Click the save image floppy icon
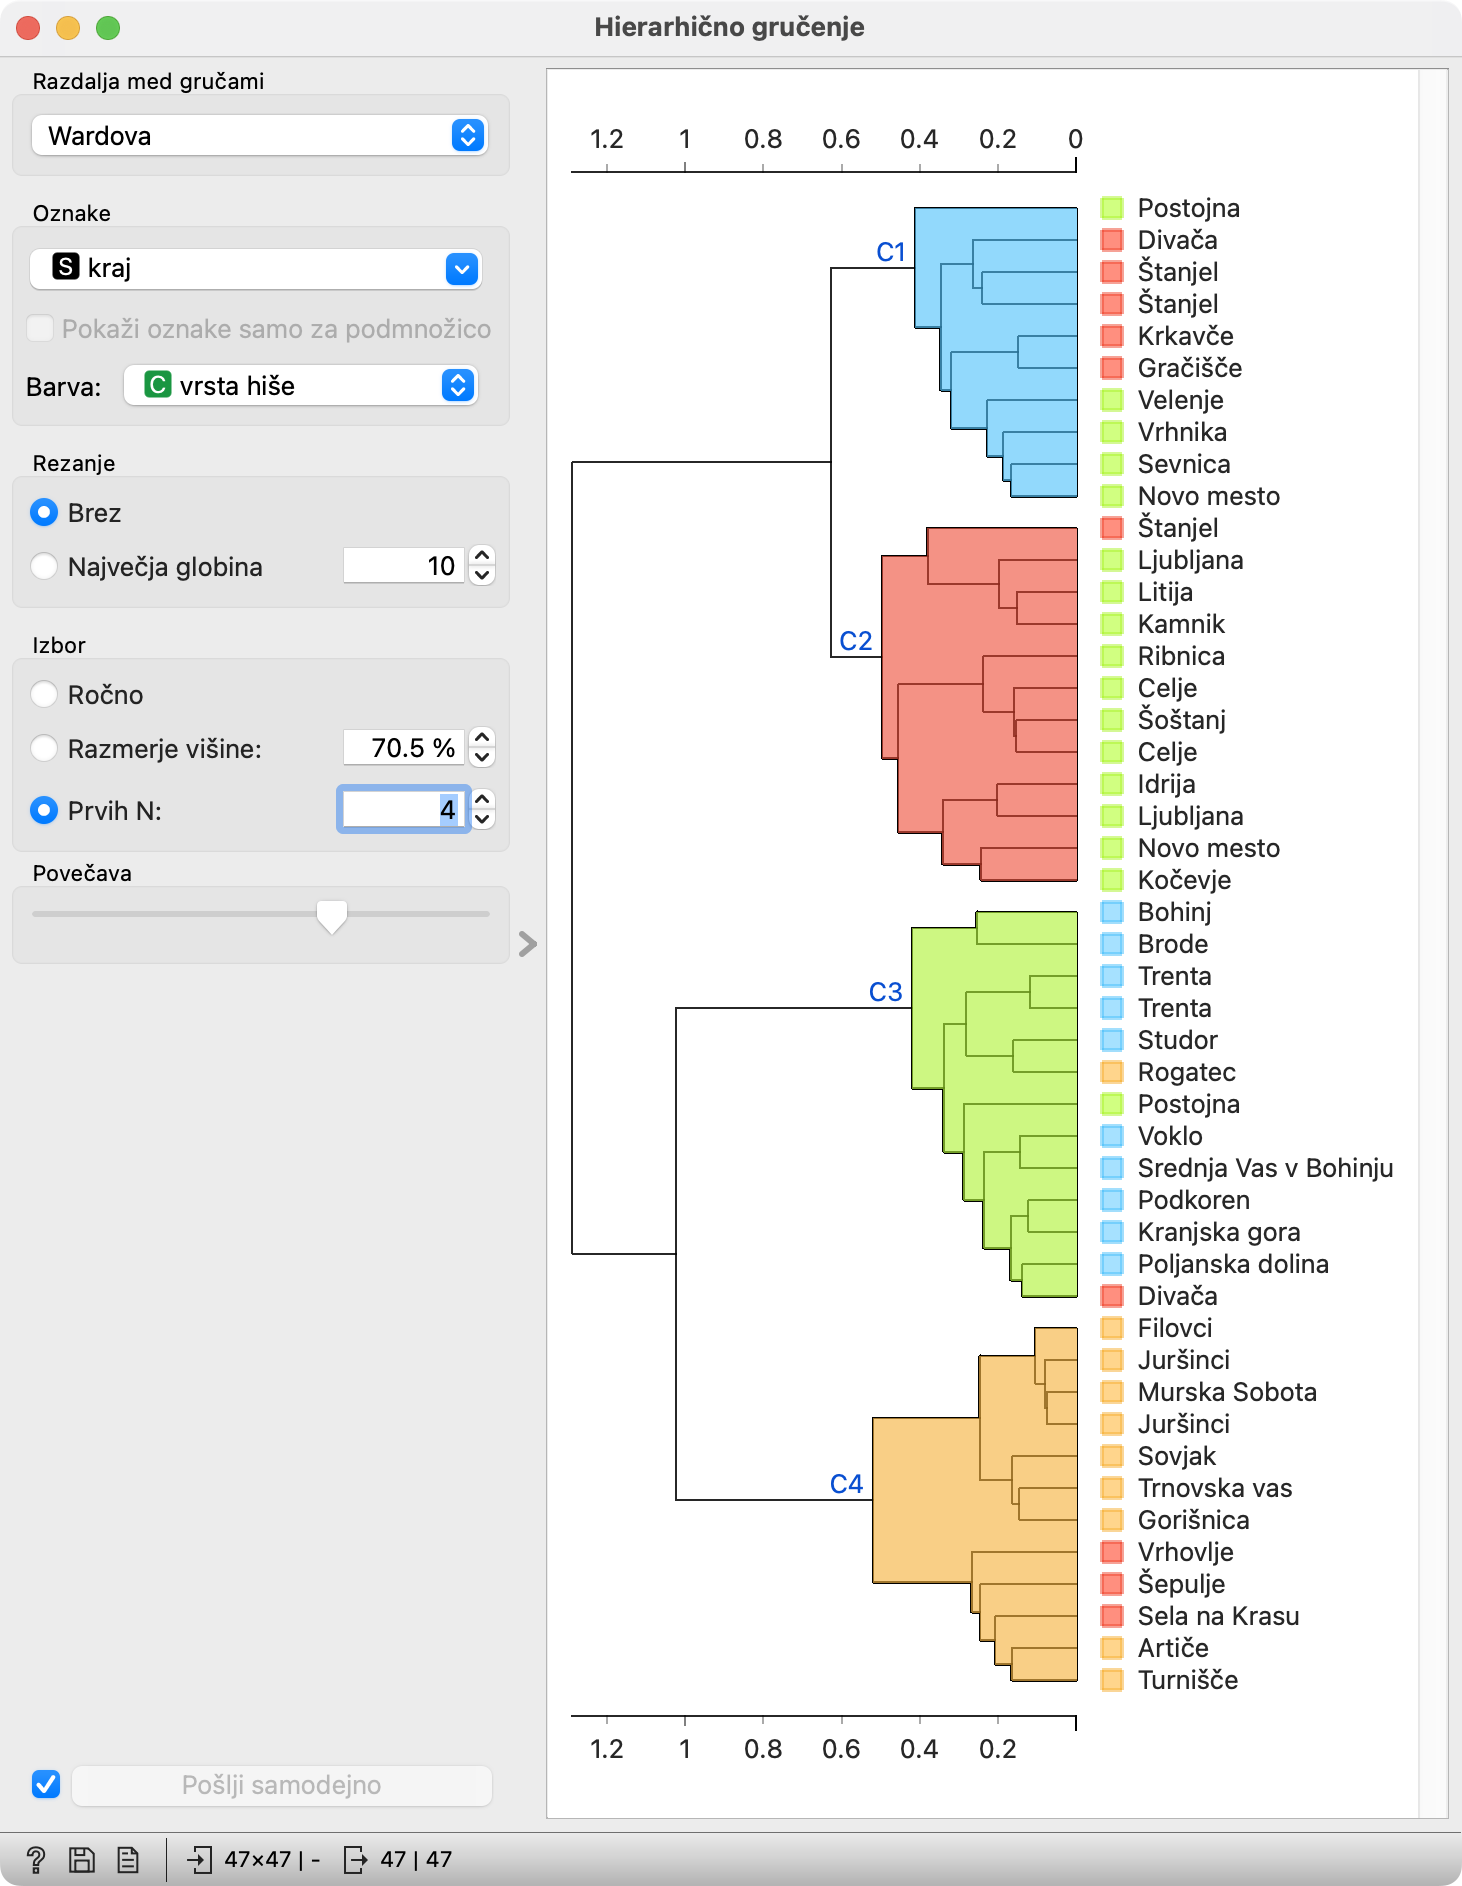 (82, 1859)
